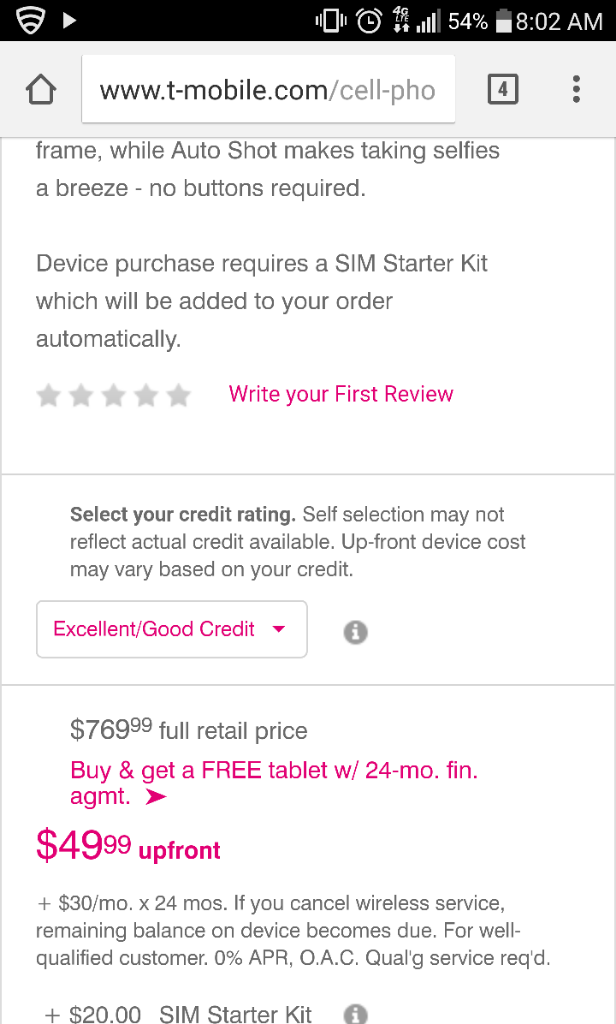Image resolution: width=616 pixels, height=1024 pixels.
Task: Open the Buy & get a FREE tablet offer
Action: click(x=274, y=782)
